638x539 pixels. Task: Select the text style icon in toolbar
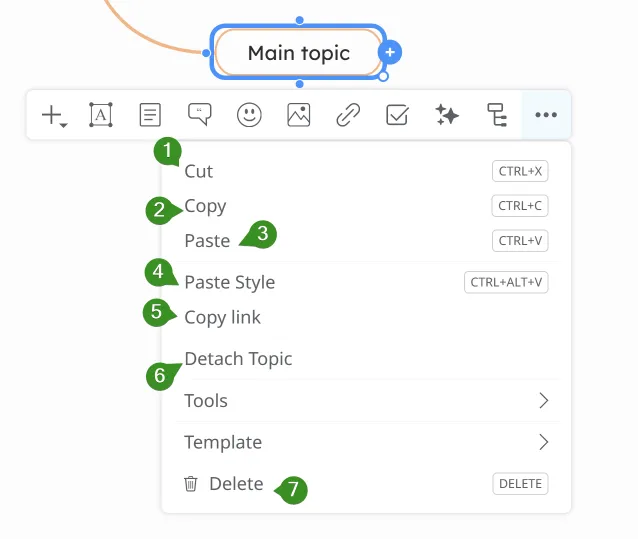tap(101, 115)
